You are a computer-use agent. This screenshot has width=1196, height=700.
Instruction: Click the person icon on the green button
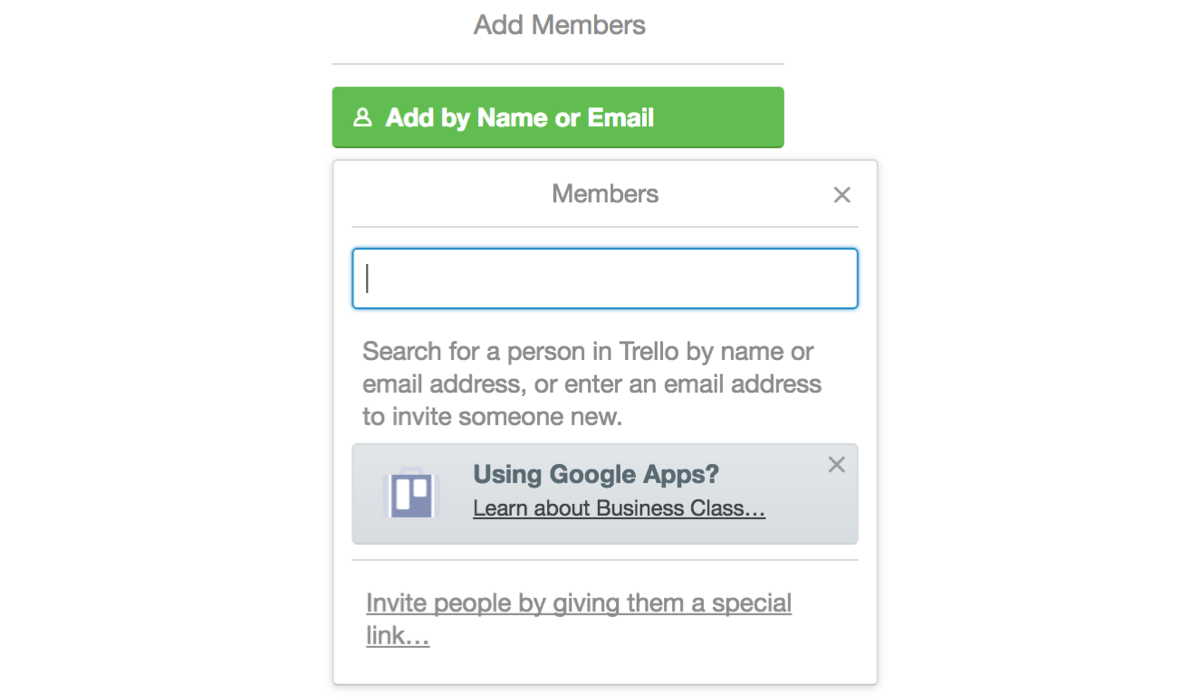pos(363,118)
